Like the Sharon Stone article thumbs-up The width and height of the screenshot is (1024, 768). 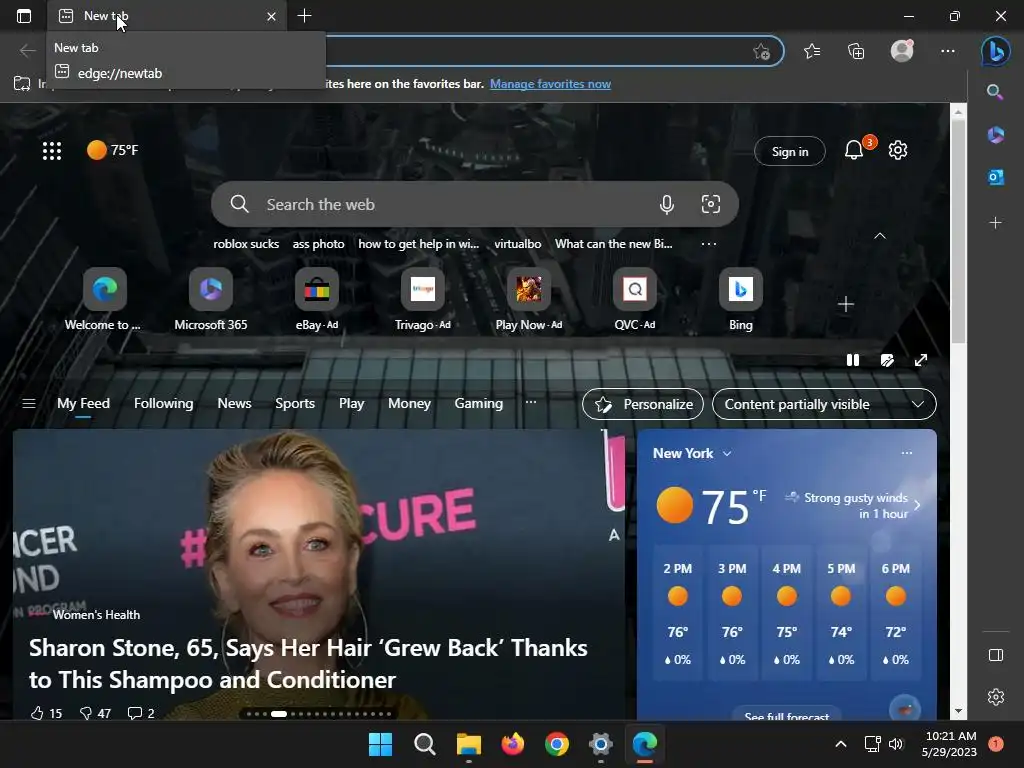(37, 713)
